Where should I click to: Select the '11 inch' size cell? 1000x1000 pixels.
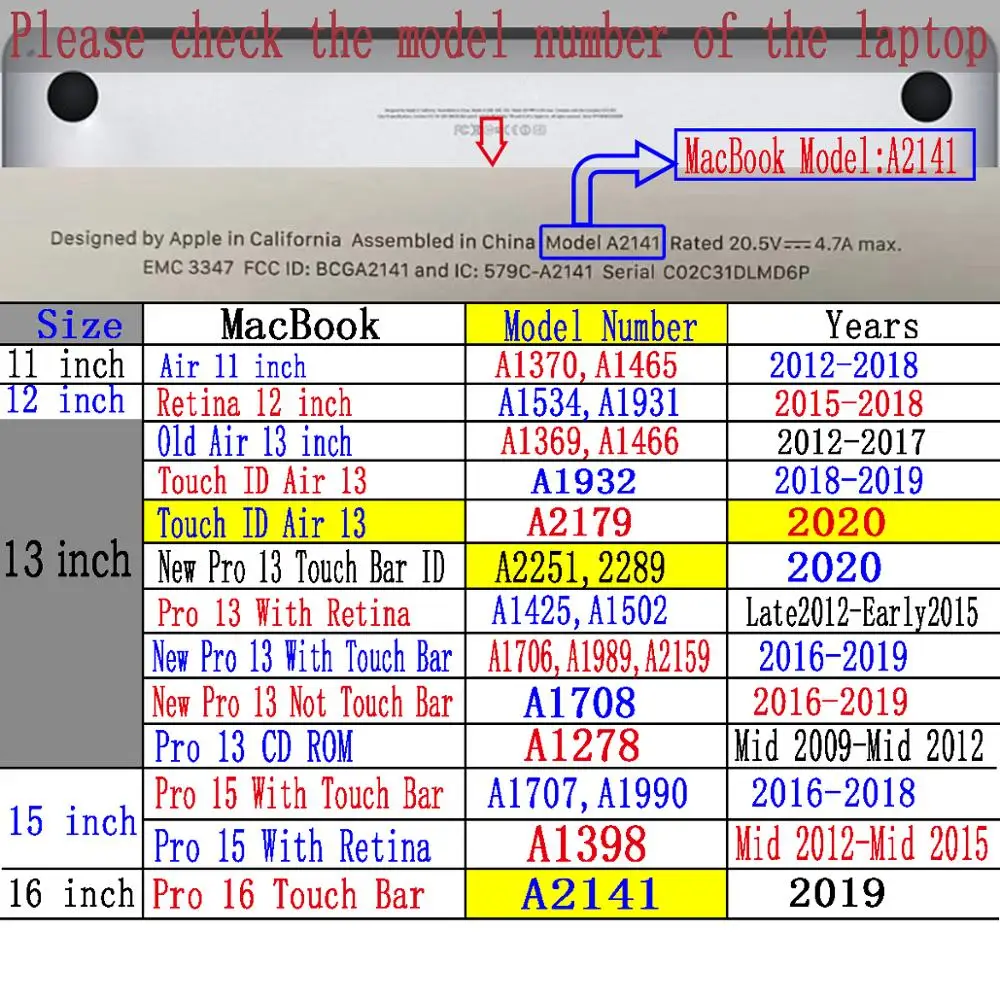pos(70,364)
